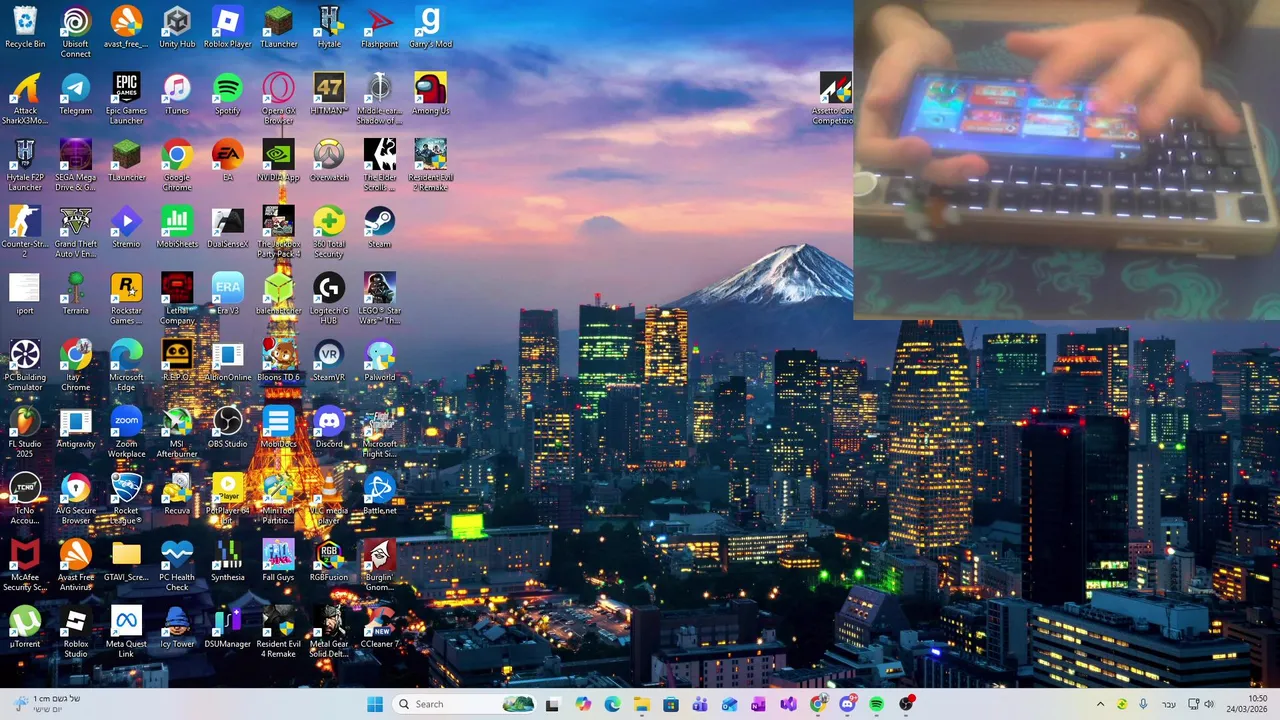
Task: Select the EA app desktop icon
Action: click(228, 160)
